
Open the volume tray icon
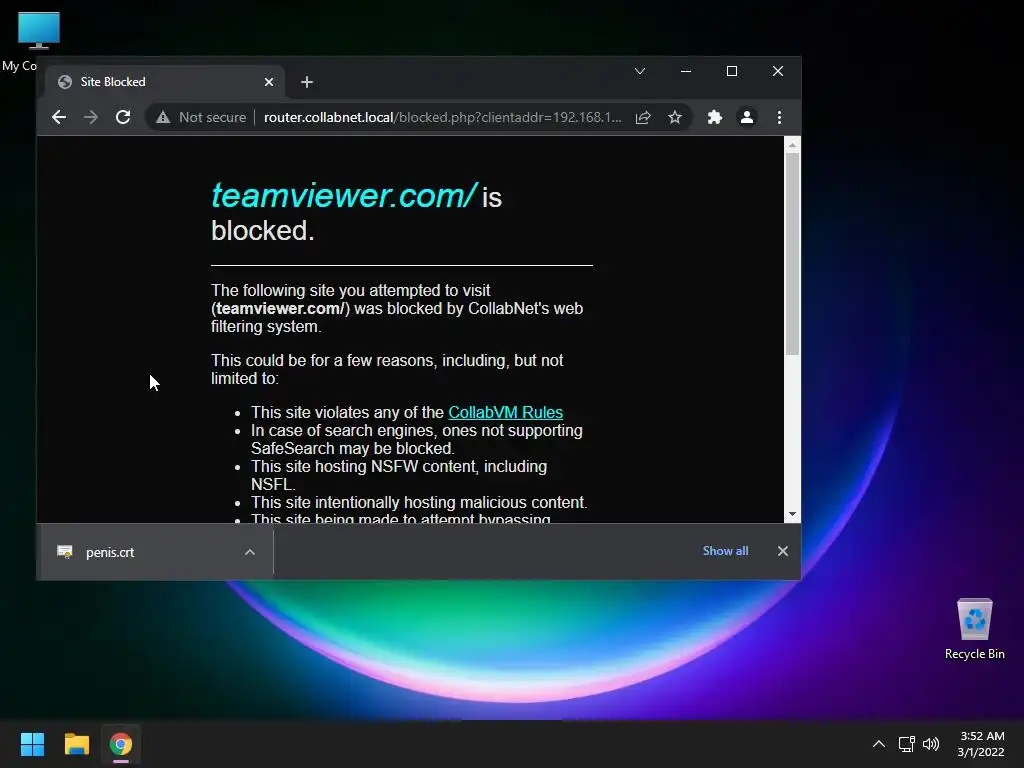[x=931, y=744]
